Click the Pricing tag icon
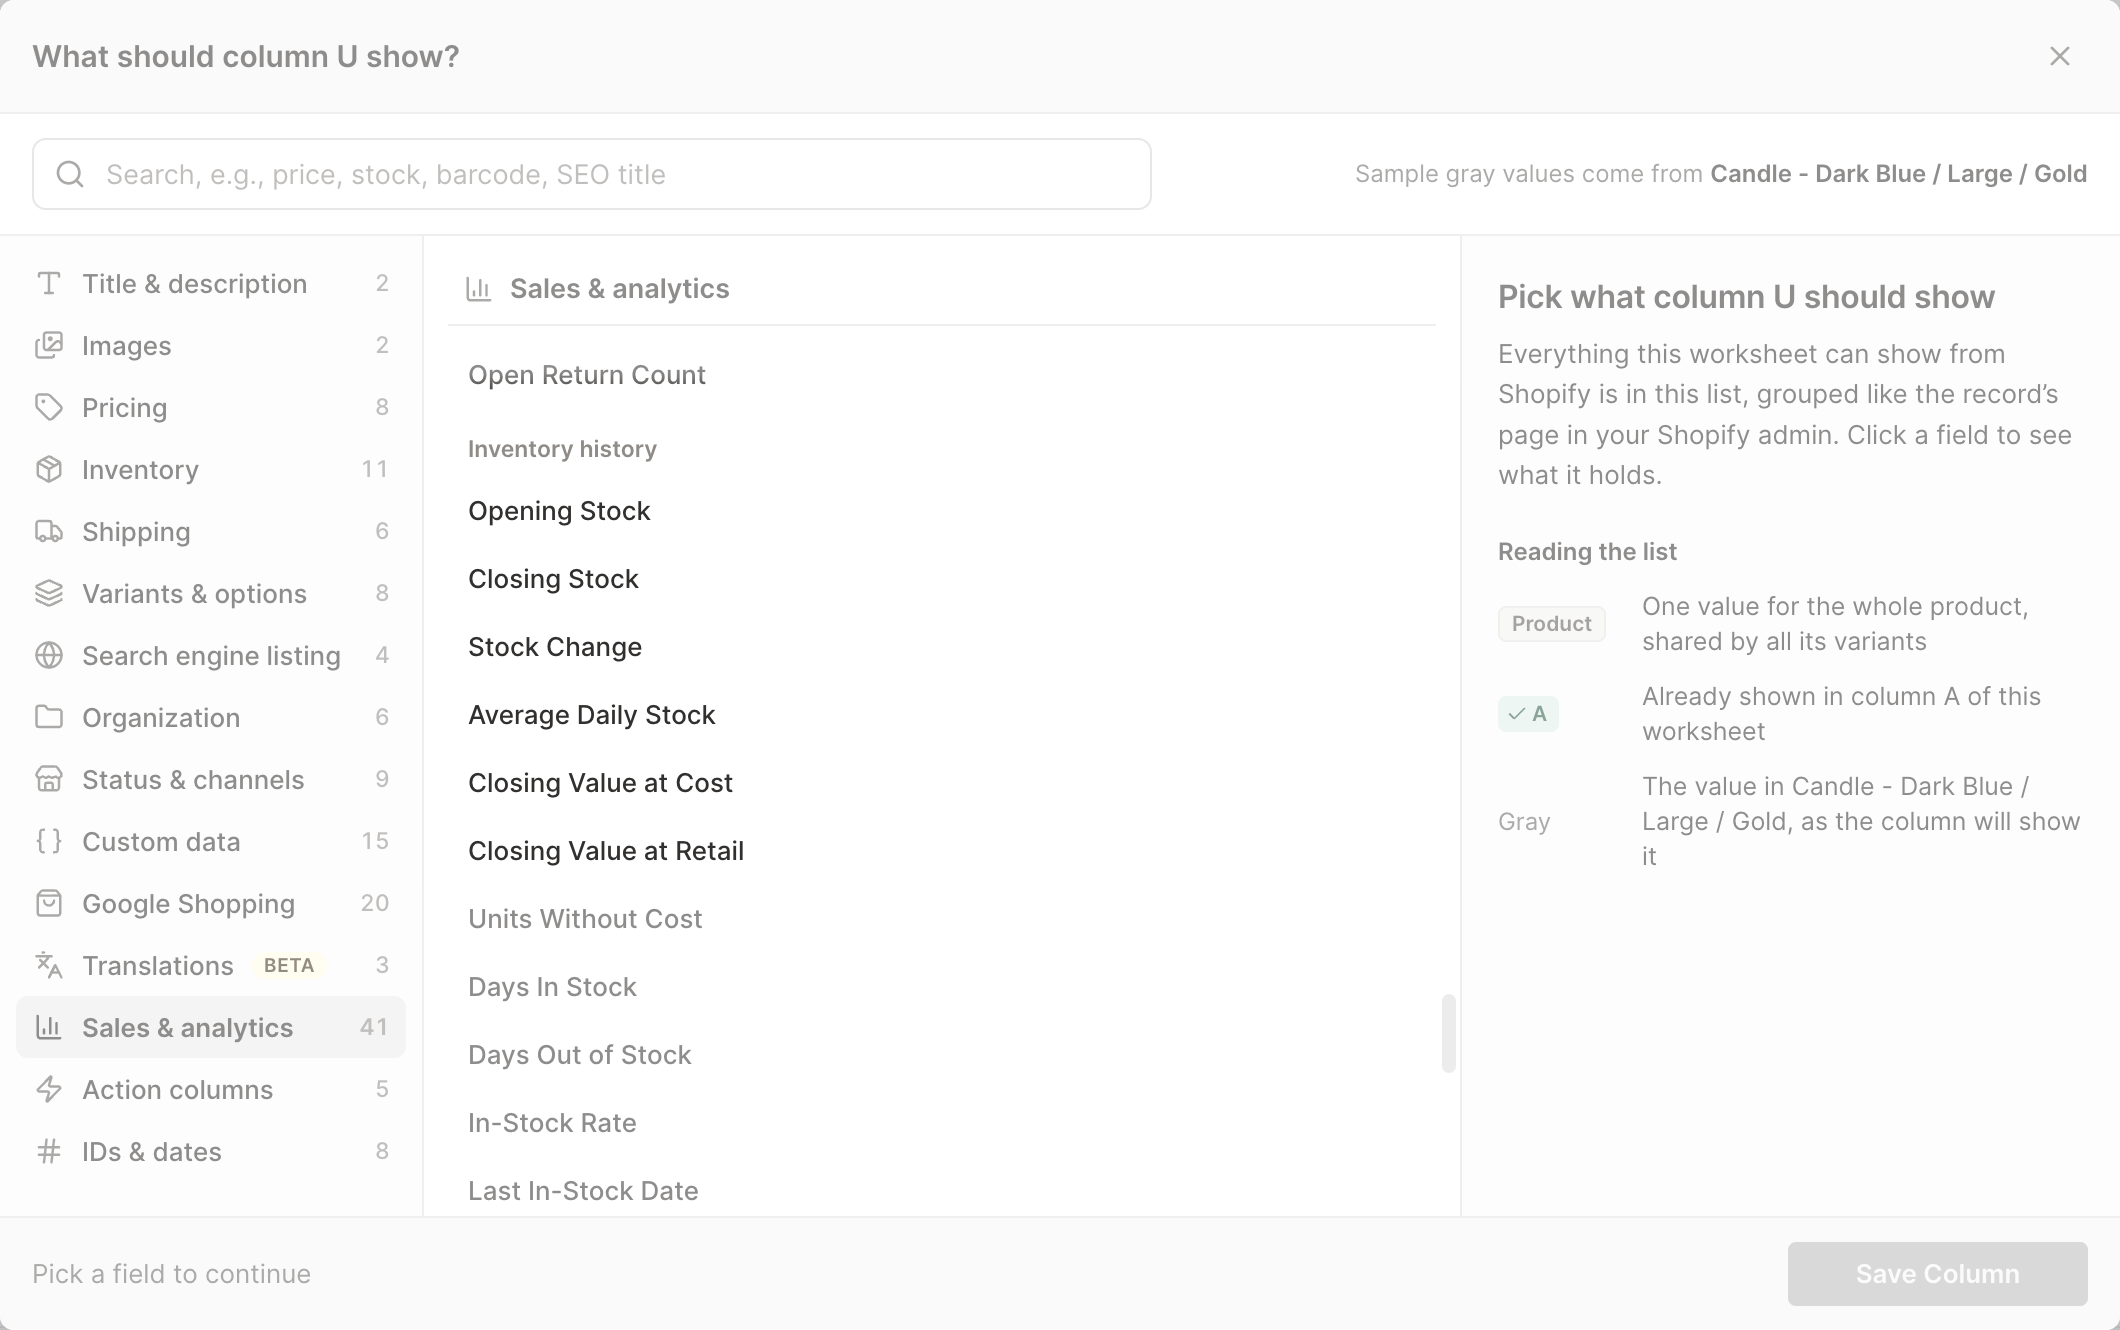This screenshot has width=2120, height=1330. [49, 408]
